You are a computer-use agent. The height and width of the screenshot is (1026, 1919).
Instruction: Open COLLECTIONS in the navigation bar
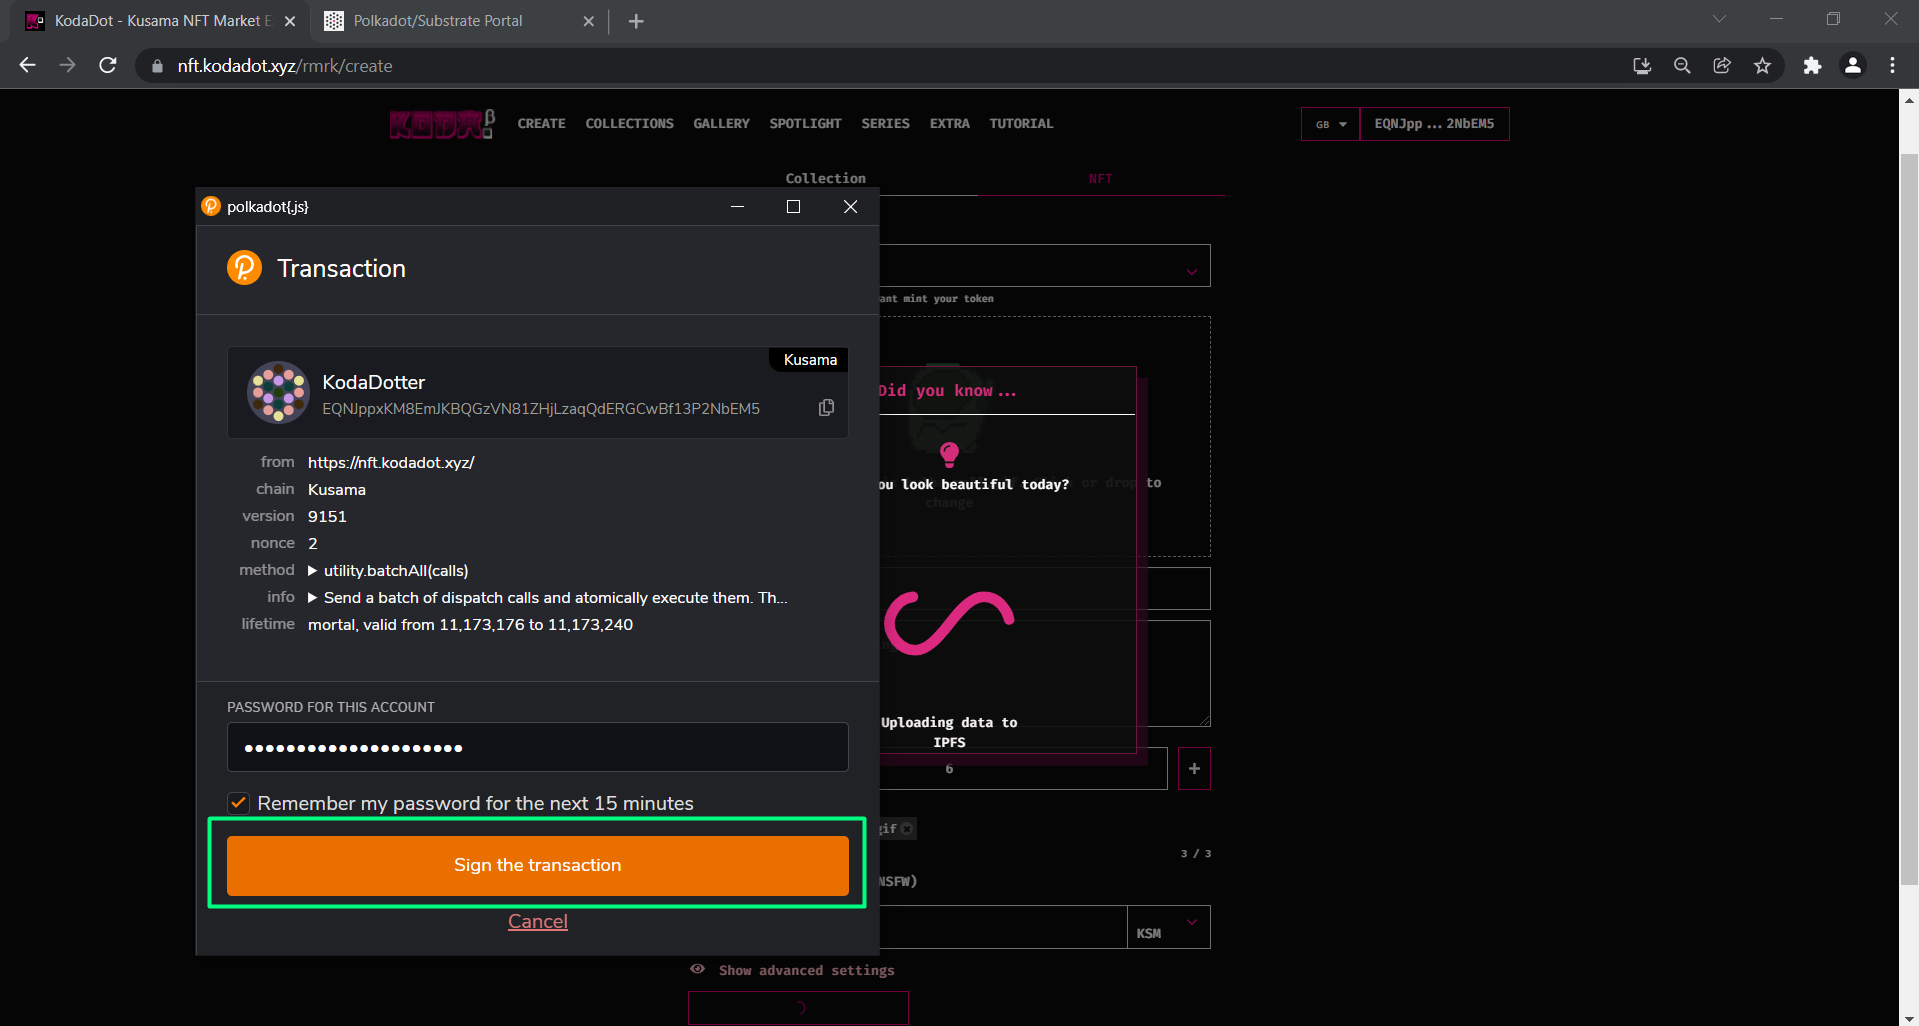coord(629,124)
